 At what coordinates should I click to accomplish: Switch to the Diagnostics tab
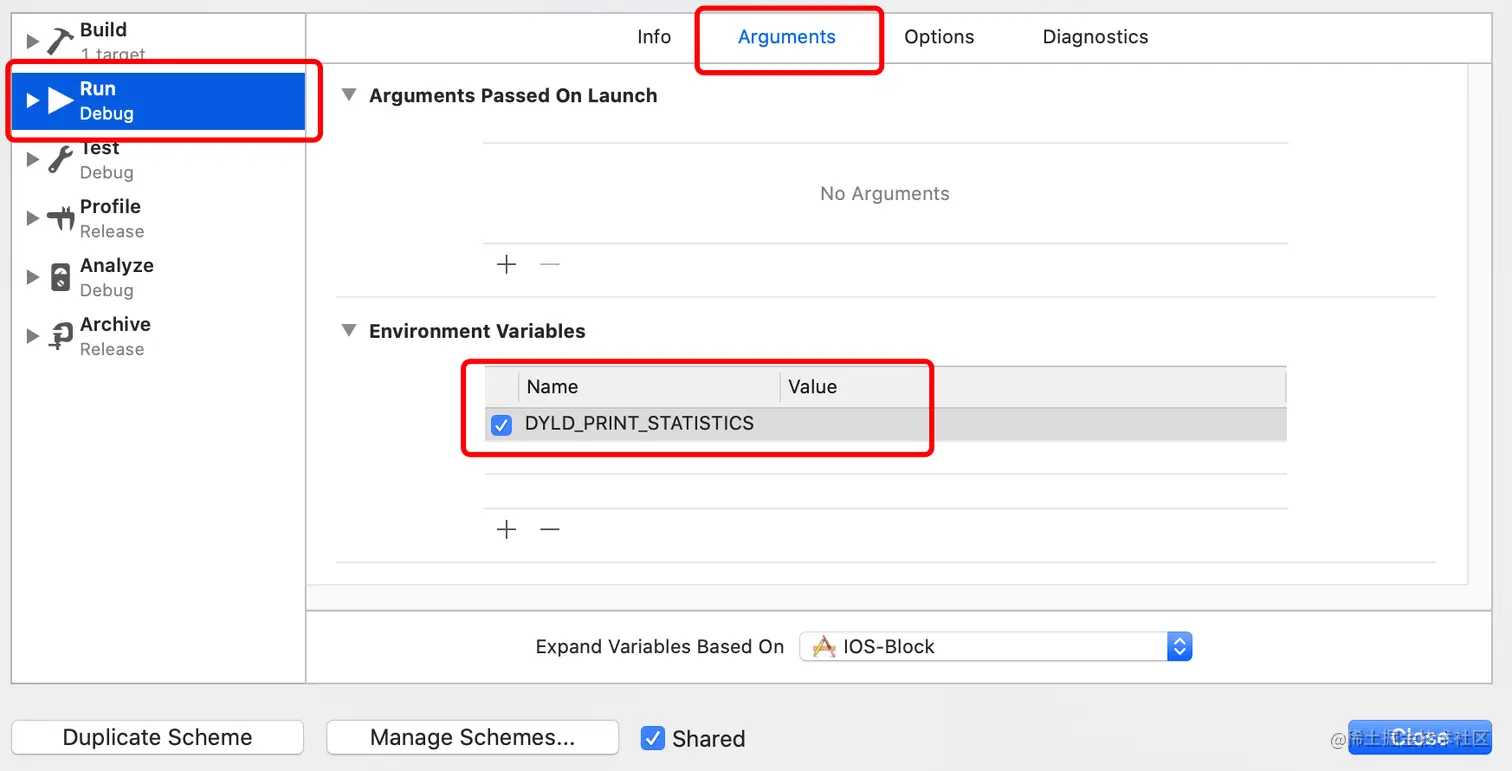tap(1095, 37)
